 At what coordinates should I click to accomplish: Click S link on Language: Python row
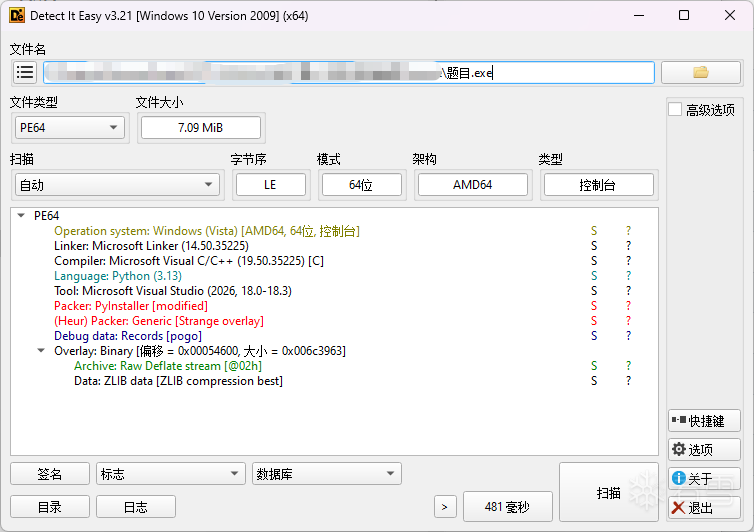pos(594,276)
